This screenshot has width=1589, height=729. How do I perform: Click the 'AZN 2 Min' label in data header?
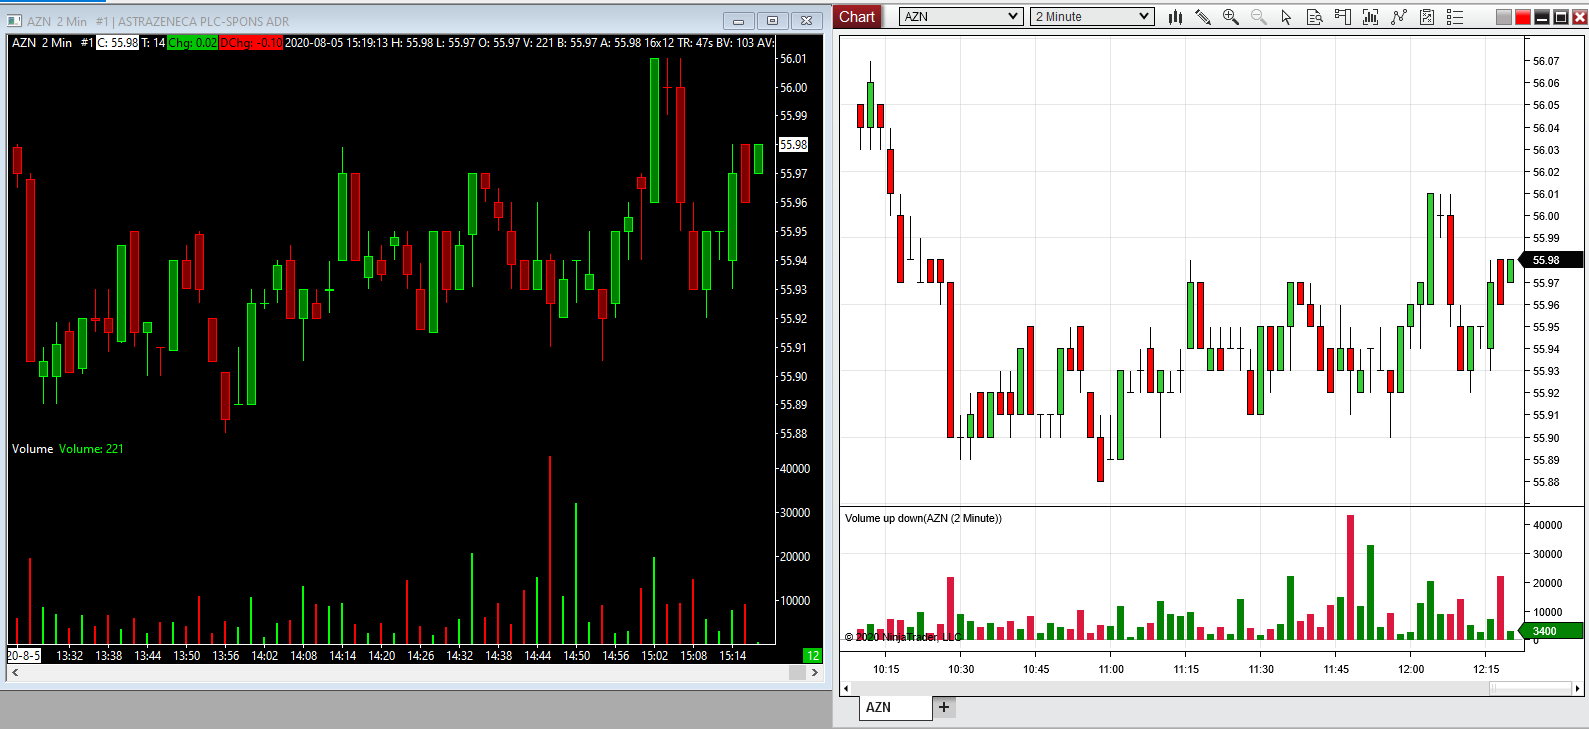pyautogui.click(x=42, y=43)
